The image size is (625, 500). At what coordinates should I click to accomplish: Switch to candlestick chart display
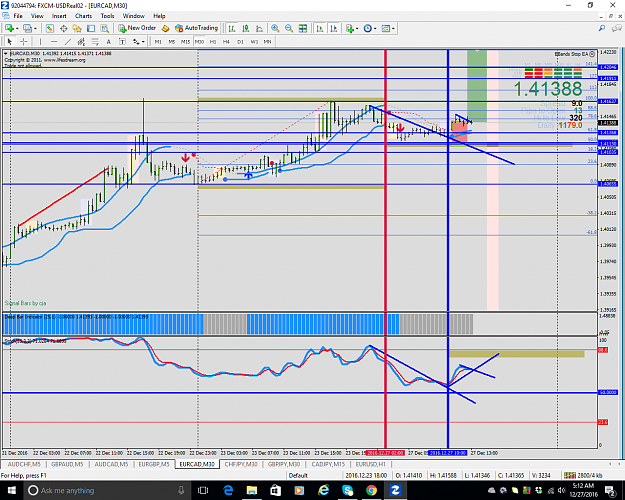(x=246, y=28)
